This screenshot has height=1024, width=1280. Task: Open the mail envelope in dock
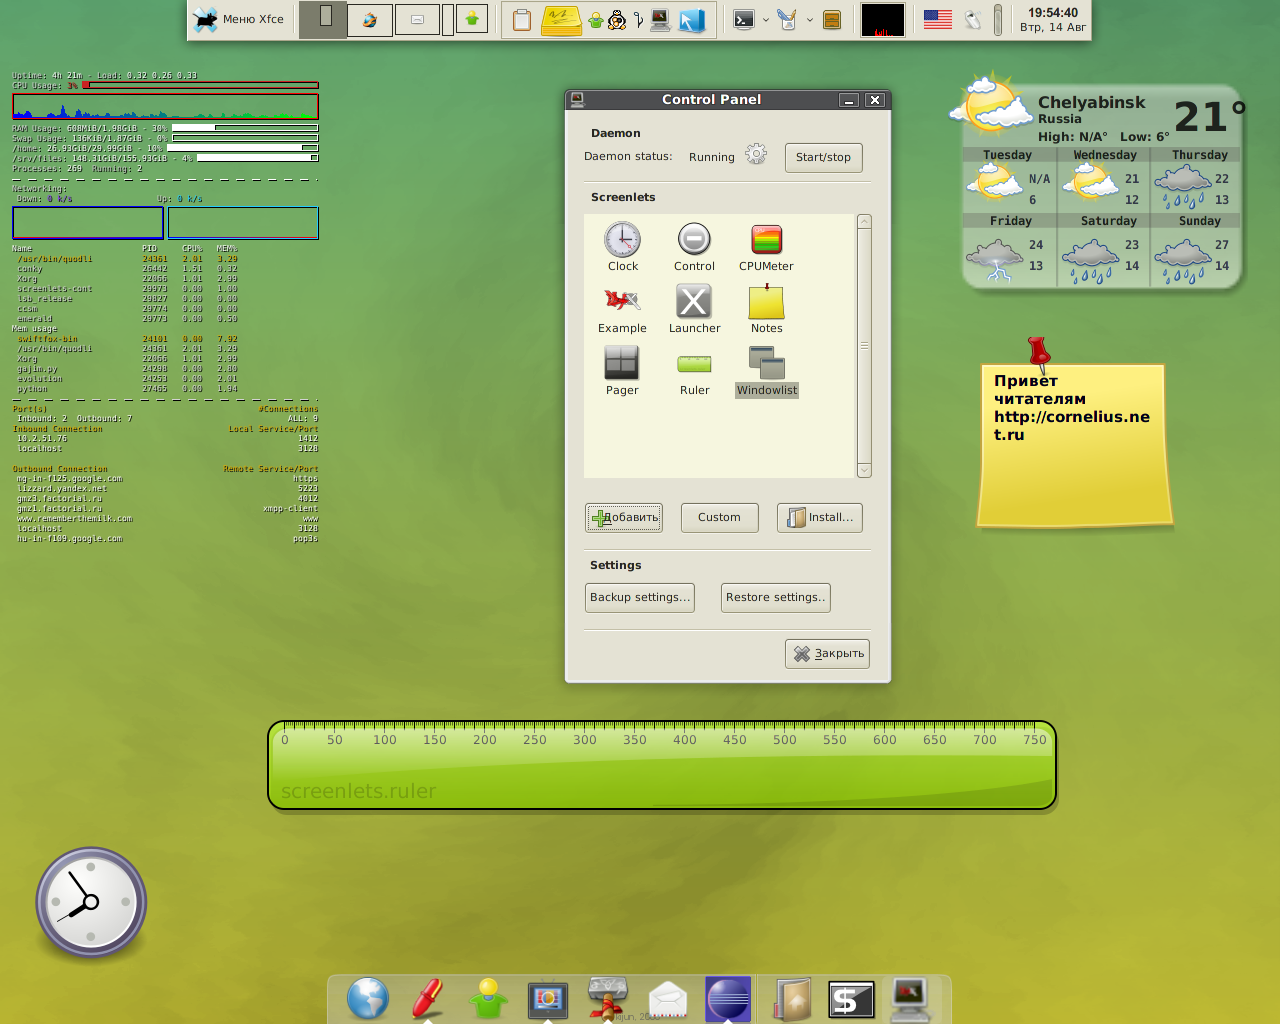coord(668,1001)
